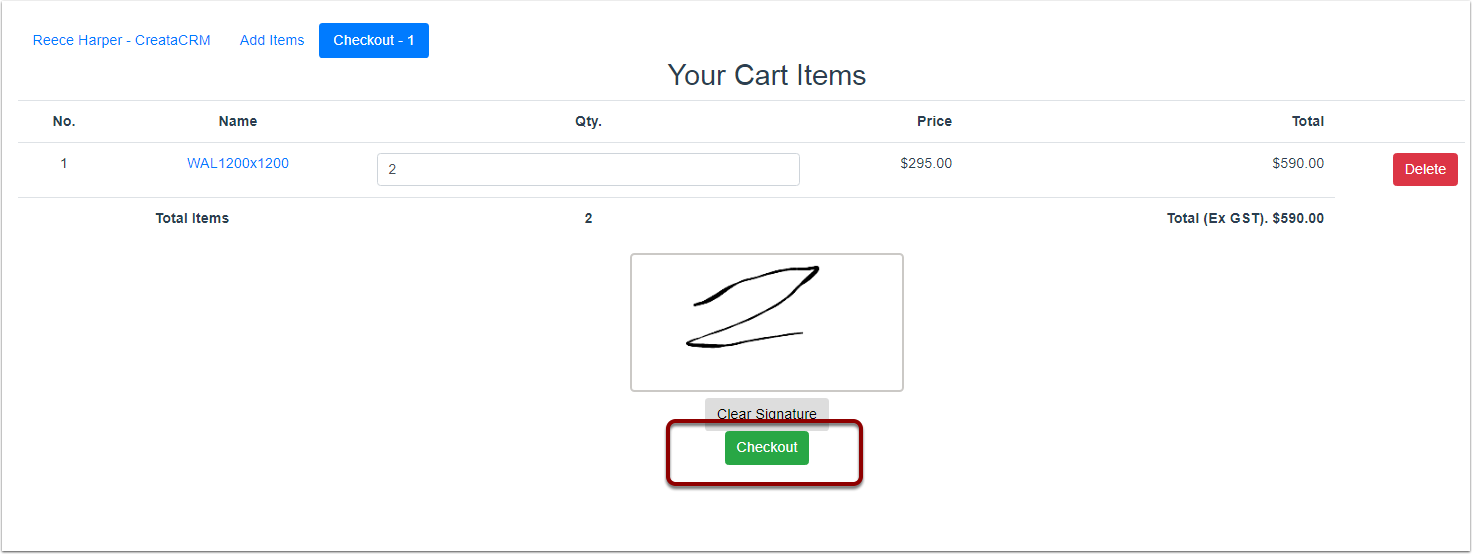Select the $590.00 row total cell
Screen dimensions: 1472x554
click(x=1298, y=163)
